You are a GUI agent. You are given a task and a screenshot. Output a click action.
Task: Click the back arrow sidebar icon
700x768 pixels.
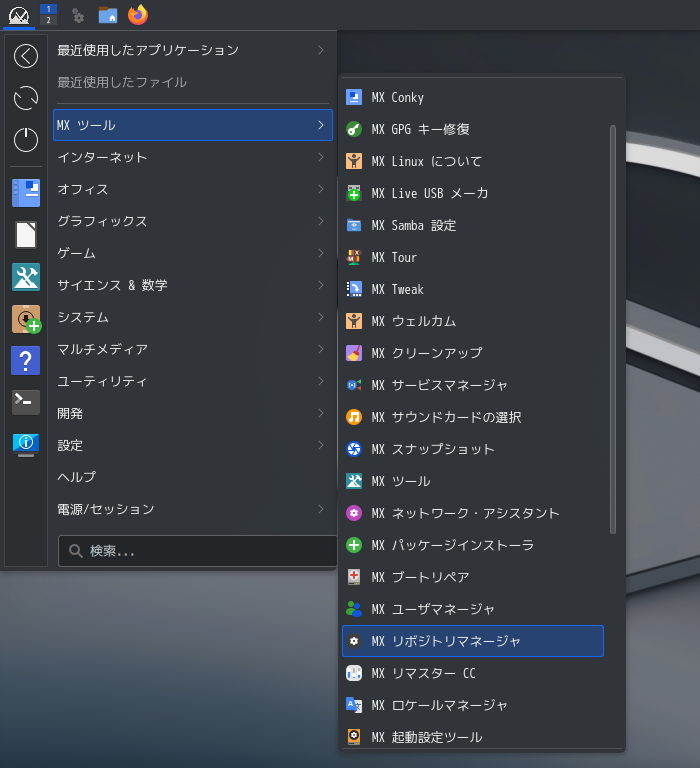coord(26,56)
